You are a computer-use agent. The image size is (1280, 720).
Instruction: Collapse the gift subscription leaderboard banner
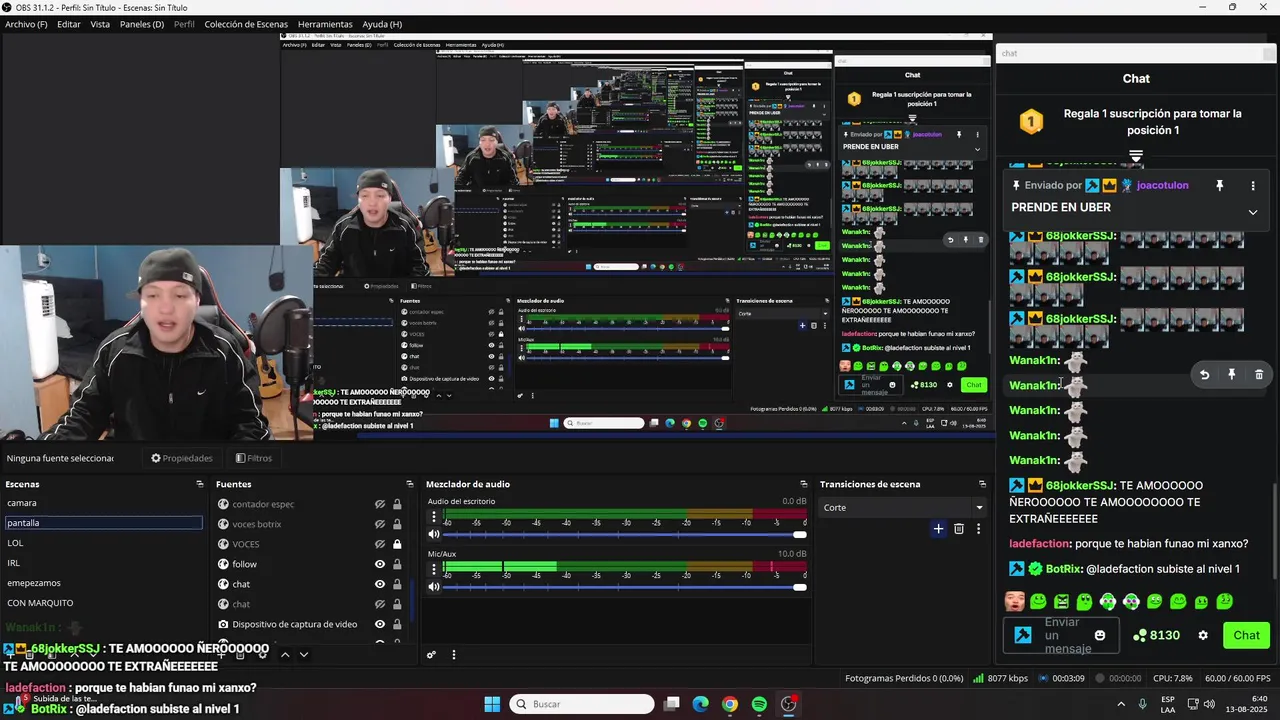point(1136,156)
